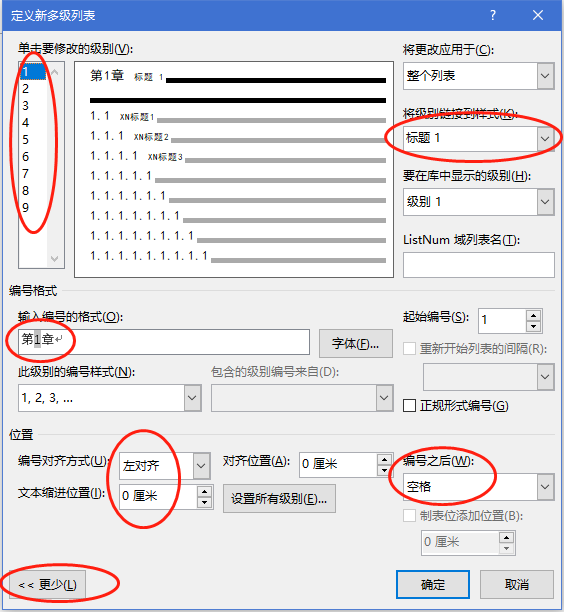Click the 字体 font button
The width and height of the screenshot is (564, 612).
click(x=356, y=343)
